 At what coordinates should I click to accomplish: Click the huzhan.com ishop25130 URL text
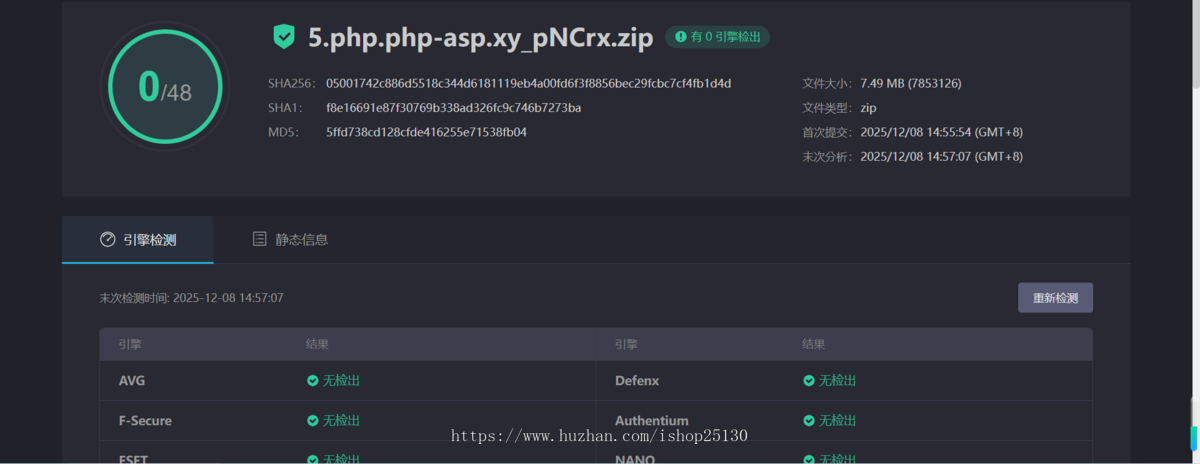click(x=599, y=436)
